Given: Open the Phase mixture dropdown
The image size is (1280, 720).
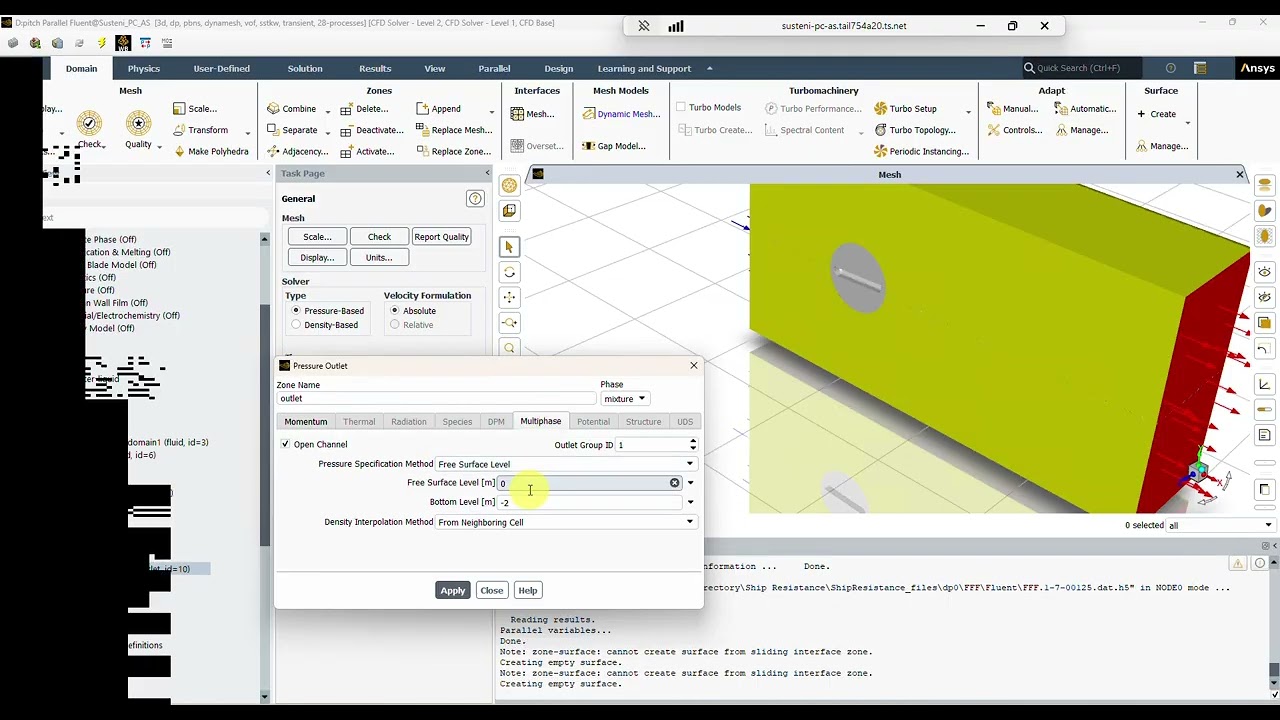Looking at the screenshot, I should tap(624, 399).
